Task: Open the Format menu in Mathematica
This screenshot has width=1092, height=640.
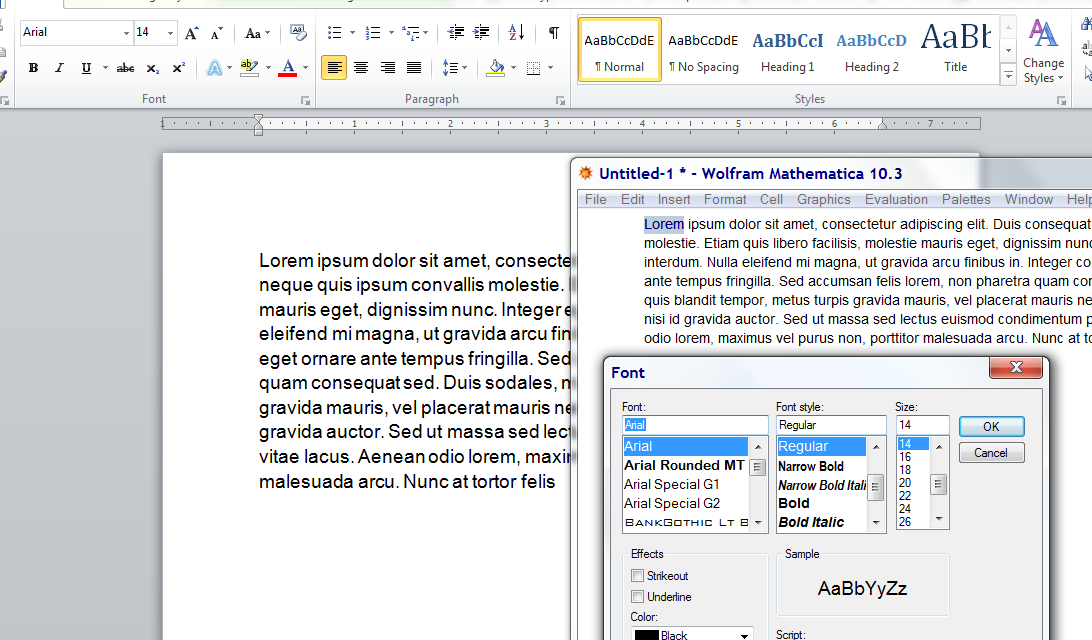Action: pyautogui.click(x=724, y=199)
